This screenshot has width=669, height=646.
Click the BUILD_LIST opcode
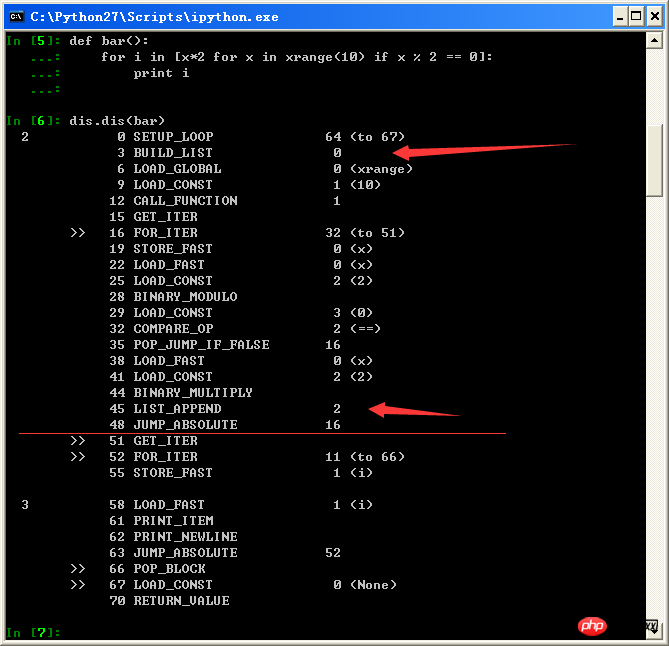173,153
